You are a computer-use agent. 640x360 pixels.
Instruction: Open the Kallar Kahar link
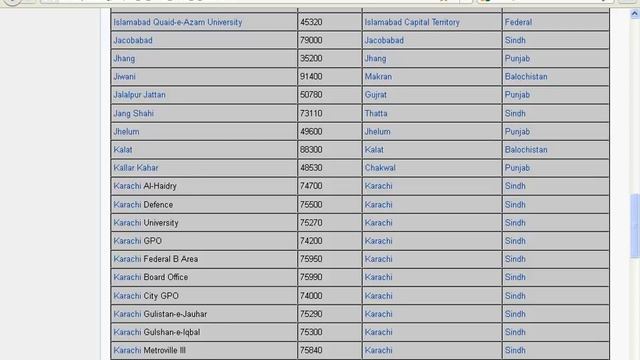pyautogui.click(x=136, y=168)
